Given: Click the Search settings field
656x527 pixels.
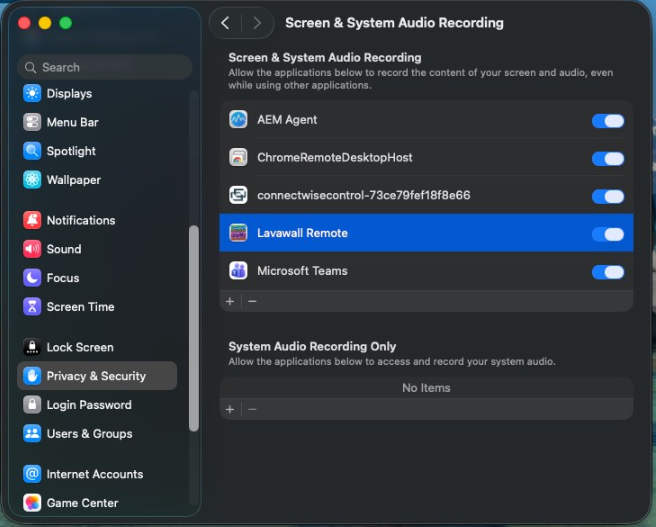Looking at the screenshot, I should pos(105,67).
